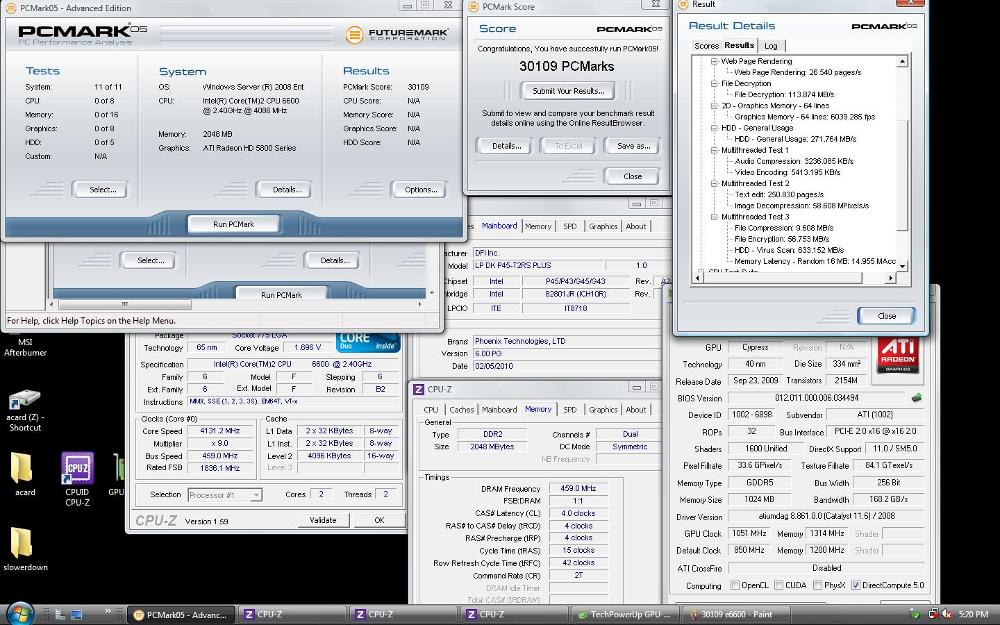The width and height of the screenshot is (1000, 625).
Task: Open the slowerdown folder icon
Action: click(x=22, y=543)
